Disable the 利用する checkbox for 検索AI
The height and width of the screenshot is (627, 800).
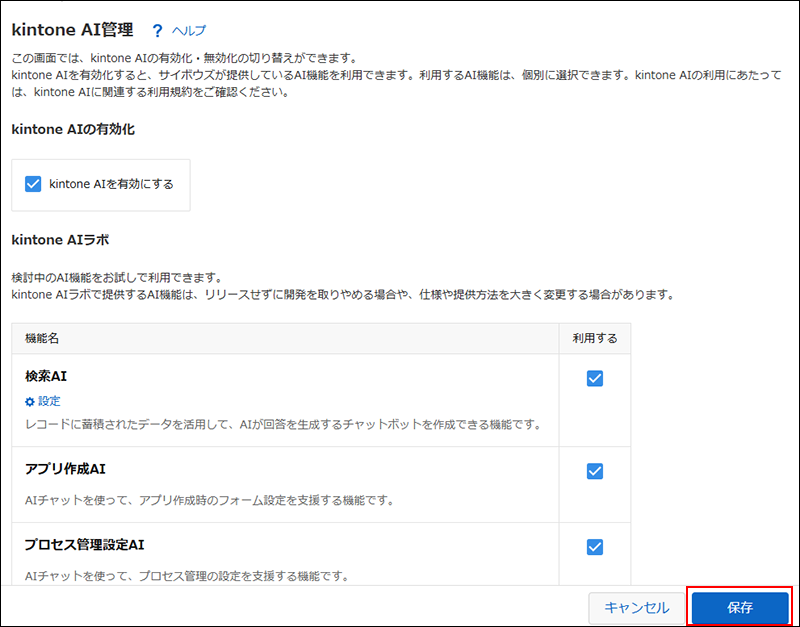pos(595,378)
